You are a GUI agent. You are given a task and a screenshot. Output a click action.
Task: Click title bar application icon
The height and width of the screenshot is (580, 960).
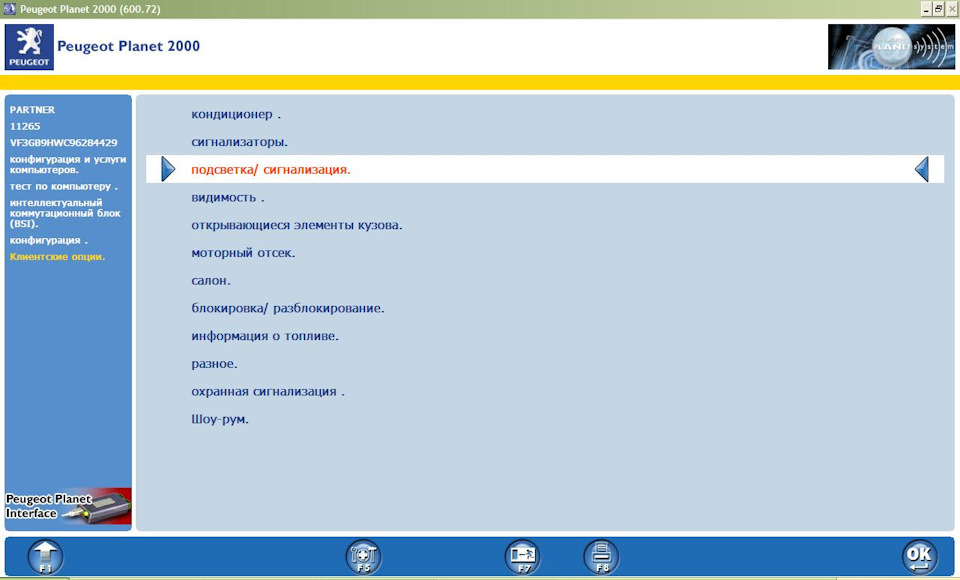click(9, 9)
